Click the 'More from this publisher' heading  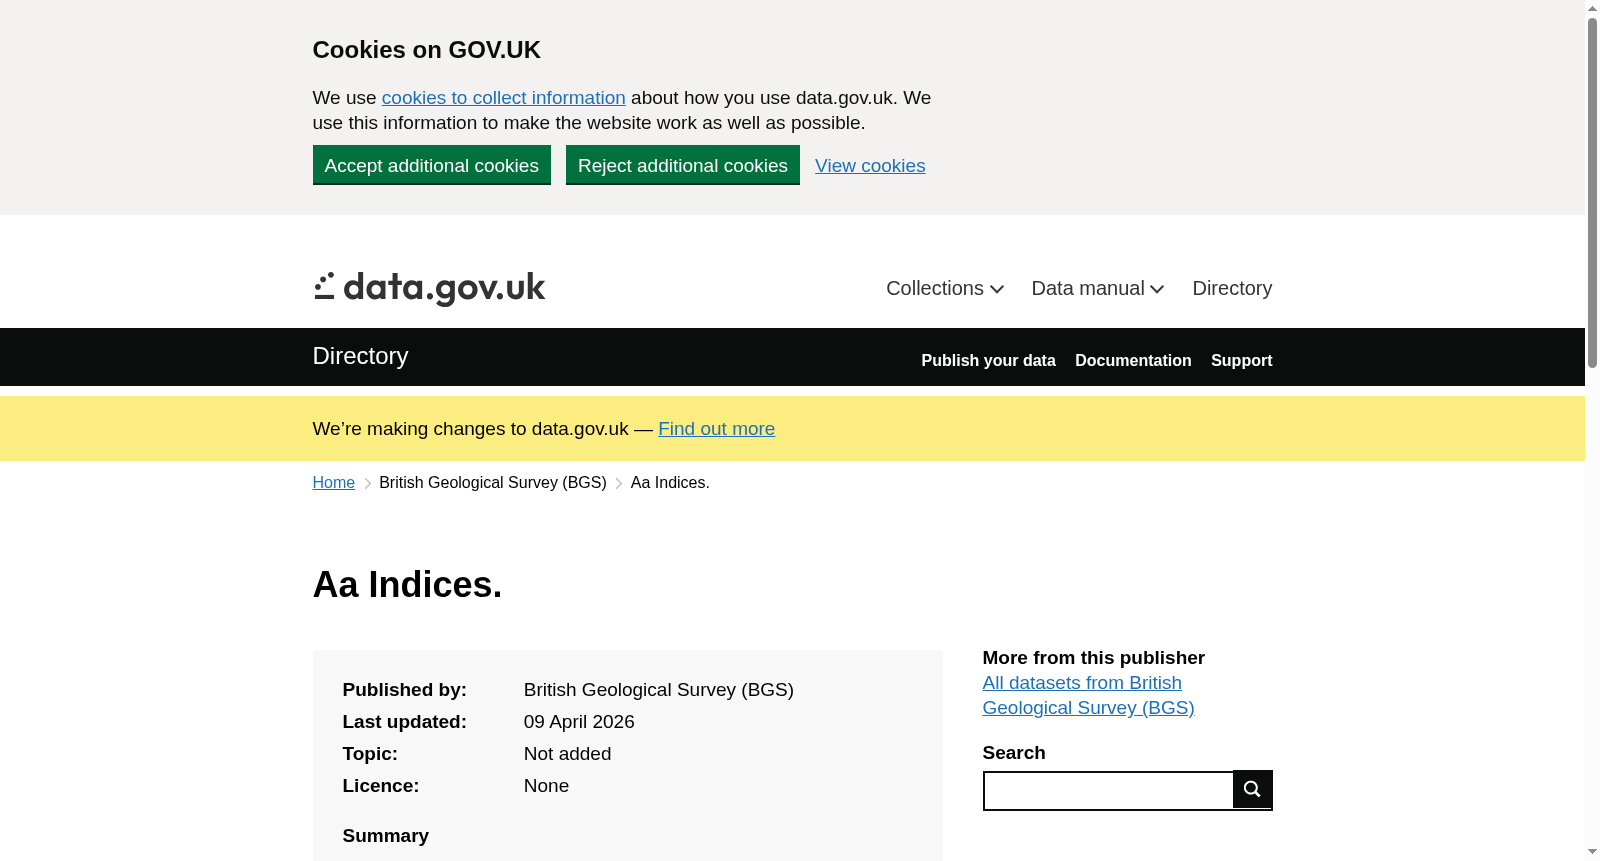(x=1094, y=658)
